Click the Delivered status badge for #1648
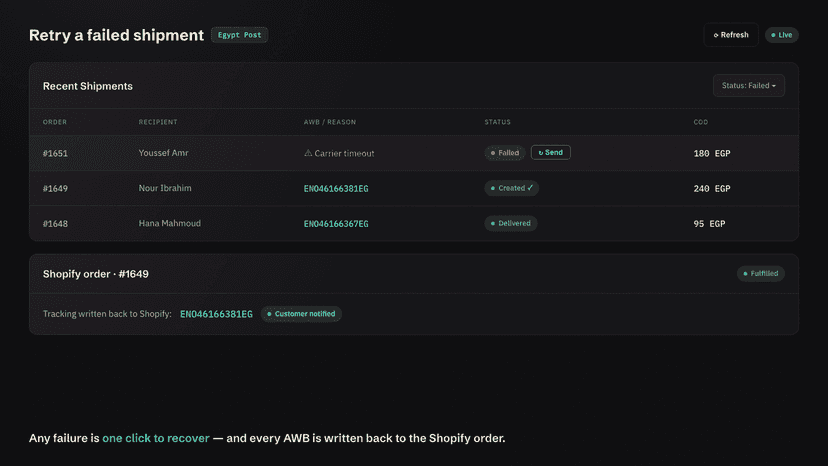The width and height of the screenshot is (828, 466). pos(511,223)
